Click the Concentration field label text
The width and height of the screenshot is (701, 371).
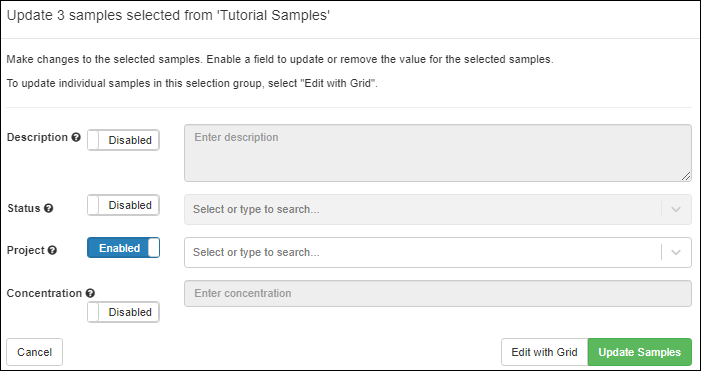tap(44, 293)
